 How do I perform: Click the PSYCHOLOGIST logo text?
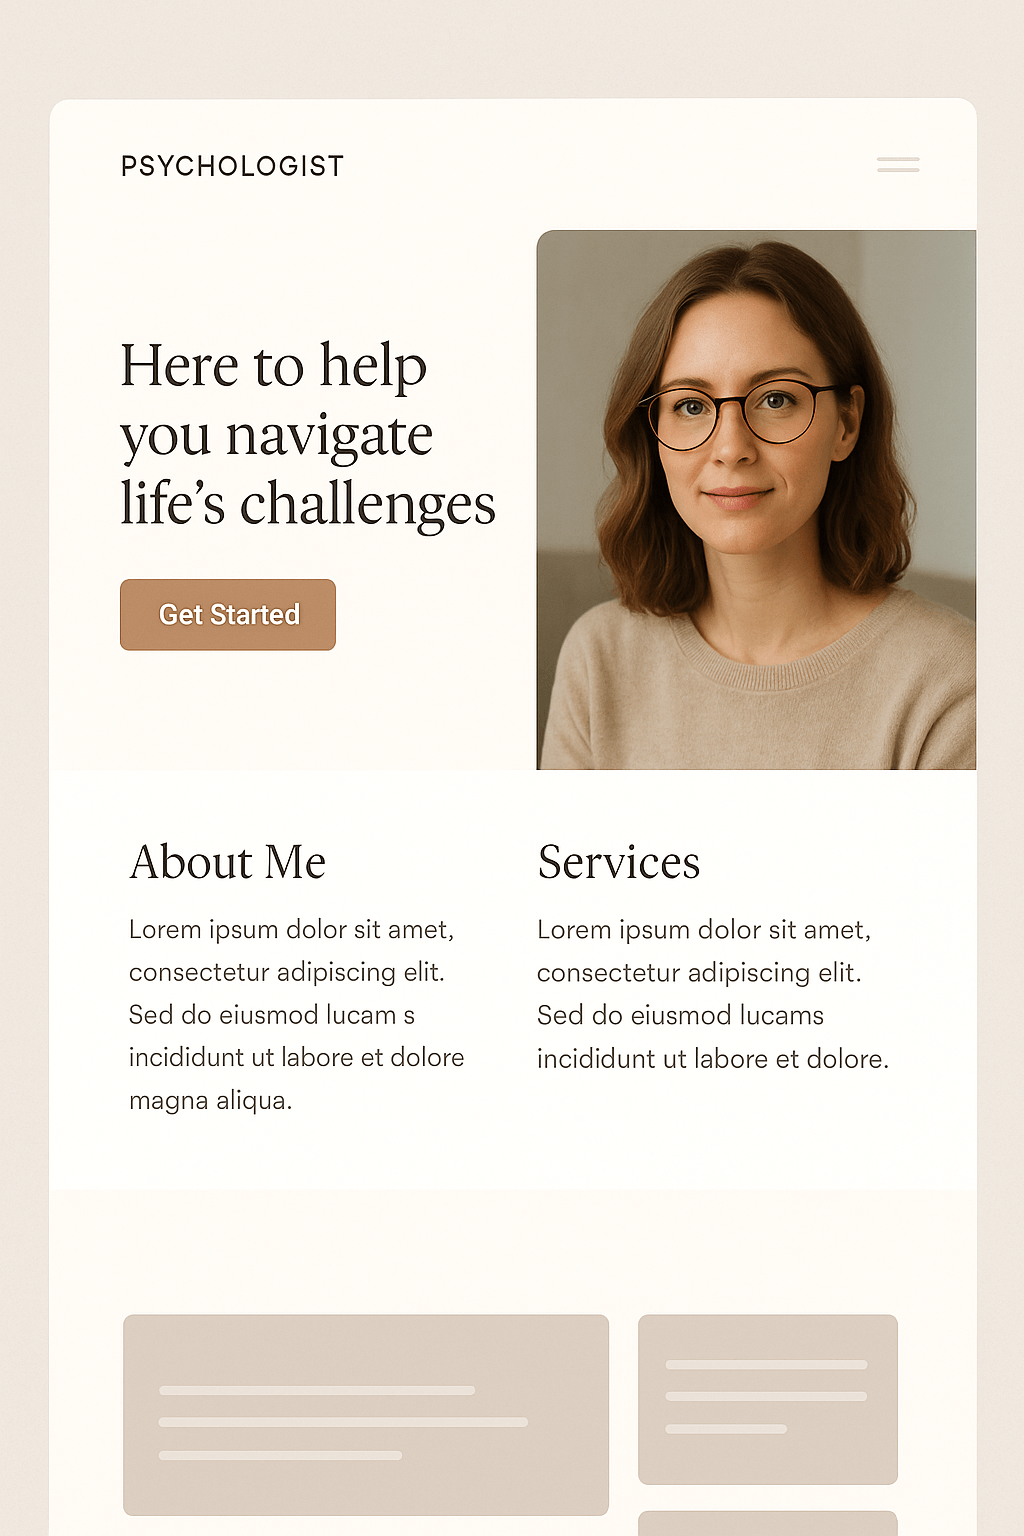(x=232, y=166)
